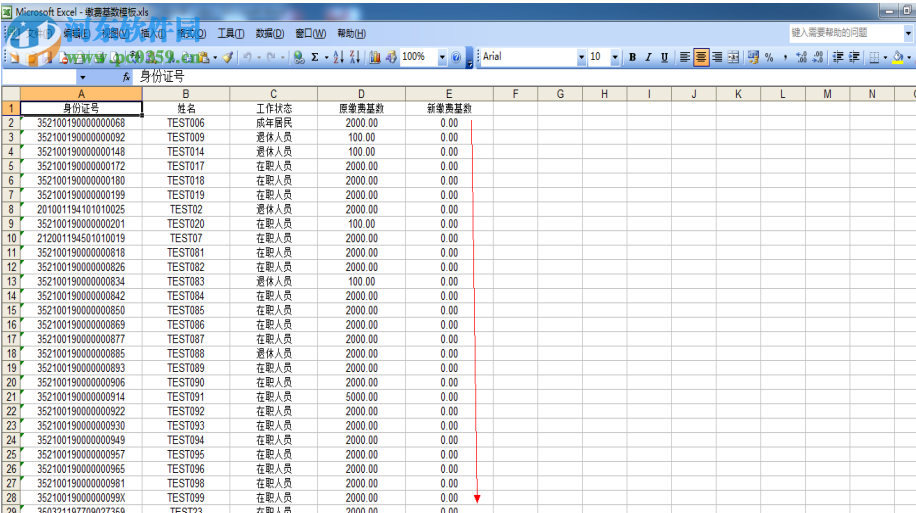Click the AutoSum sigma icon
The height and width of the screenshot is (513, 916).
coord(314,57)
